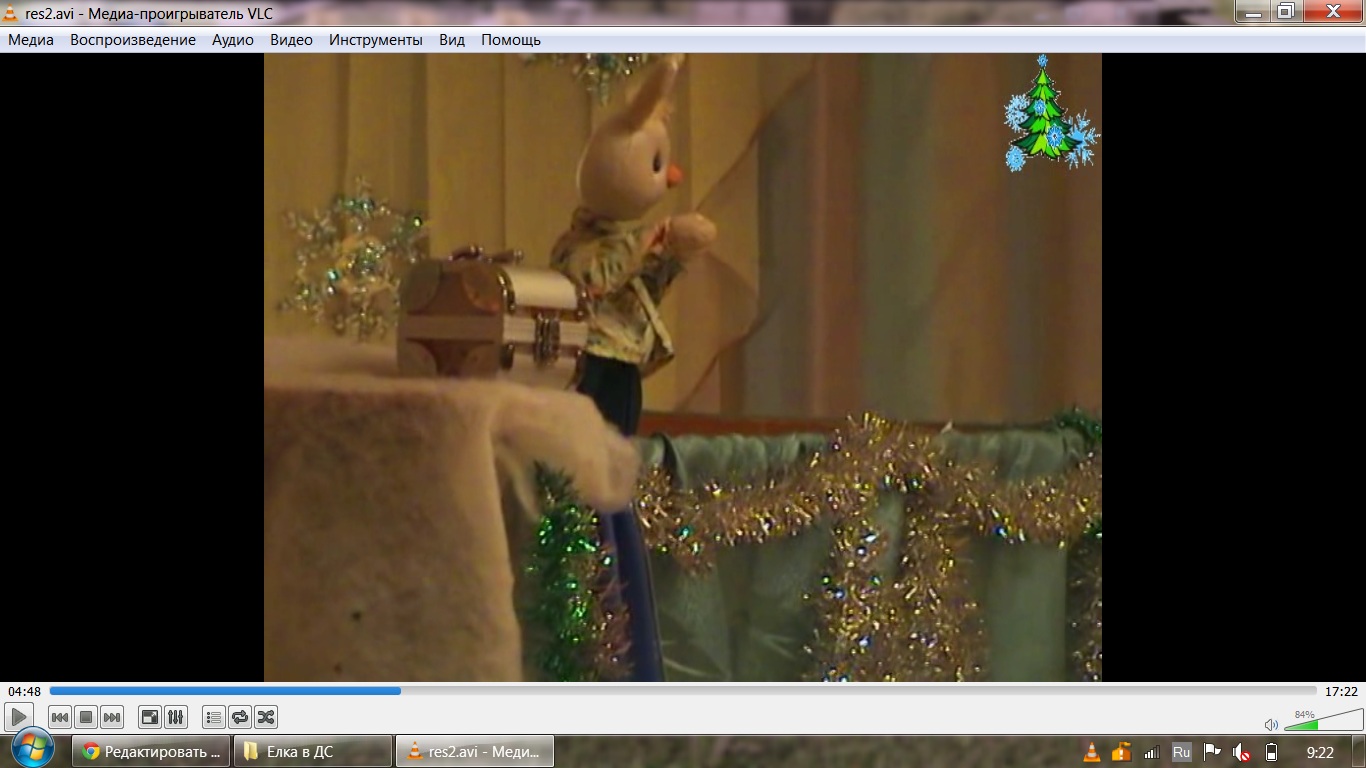This screenshot has width=1366, height=768.
Task: Toggle random shuffle playback
Action: point(266,717)
